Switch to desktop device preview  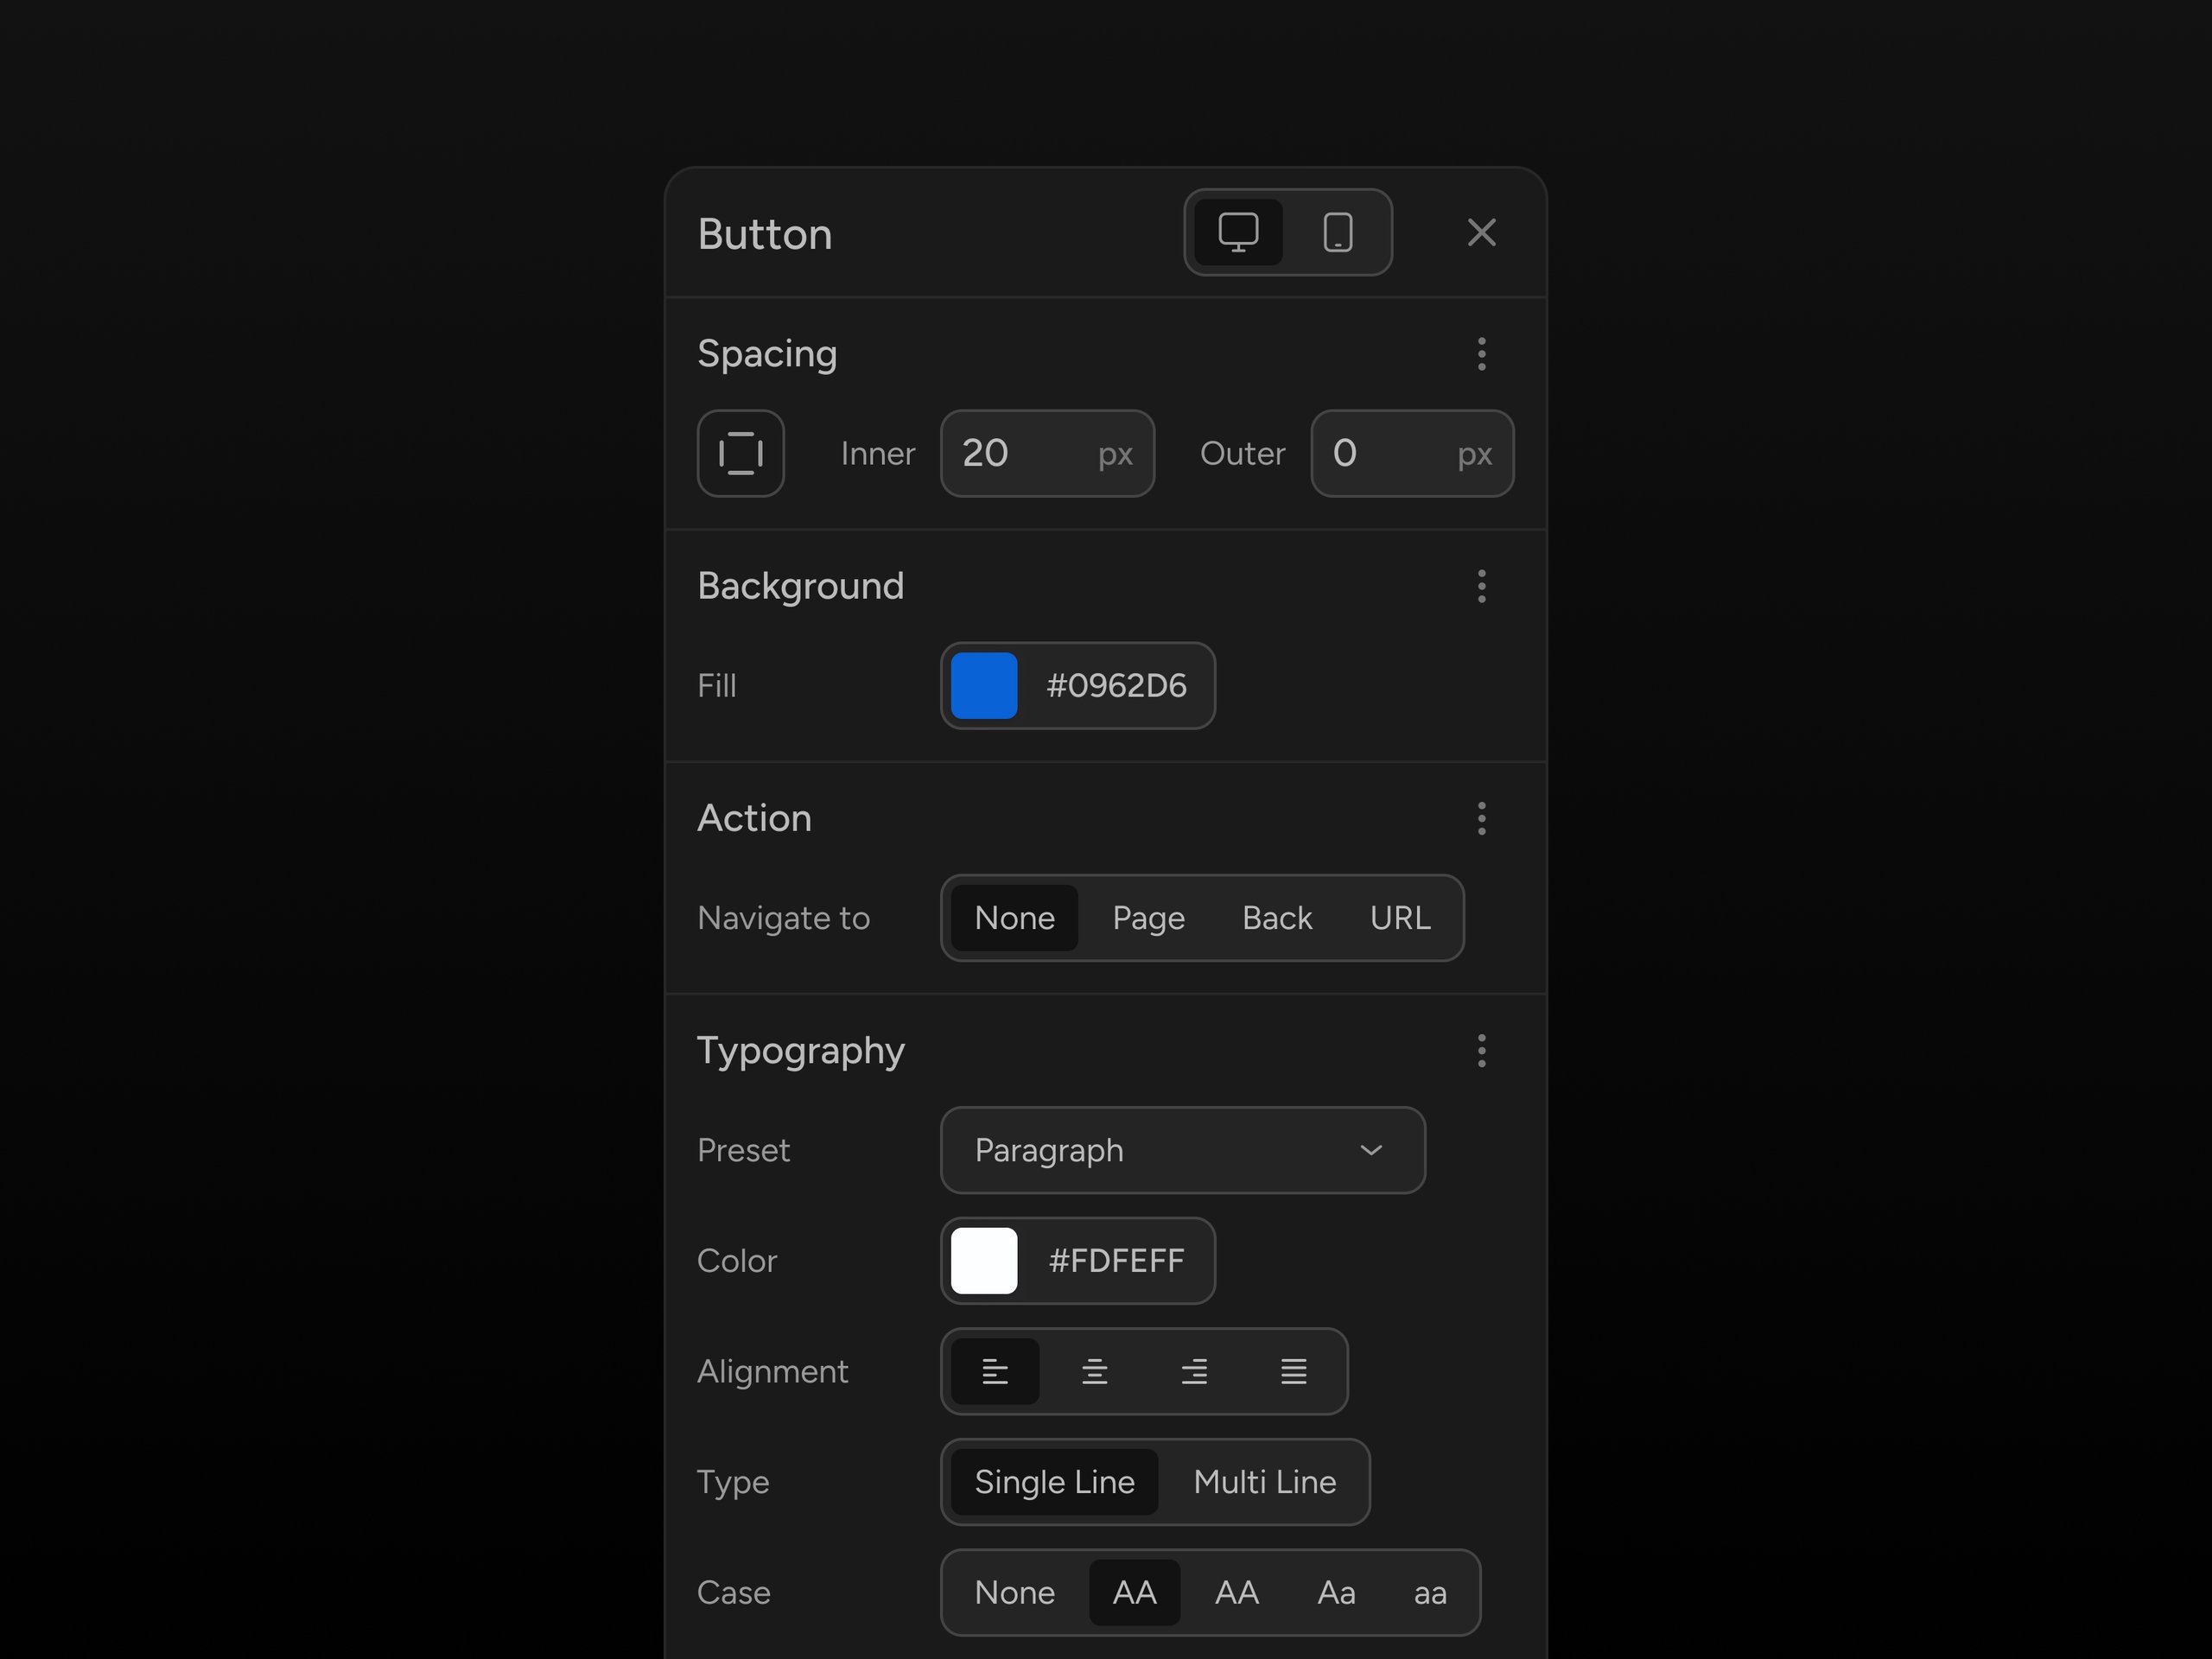(x=1238, y=232)
